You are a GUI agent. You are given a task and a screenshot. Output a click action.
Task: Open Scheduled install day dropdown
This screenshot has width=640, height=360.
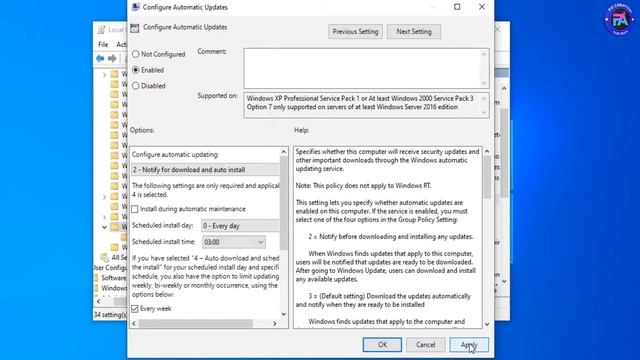pyautogui.click(x=240, y=225)
